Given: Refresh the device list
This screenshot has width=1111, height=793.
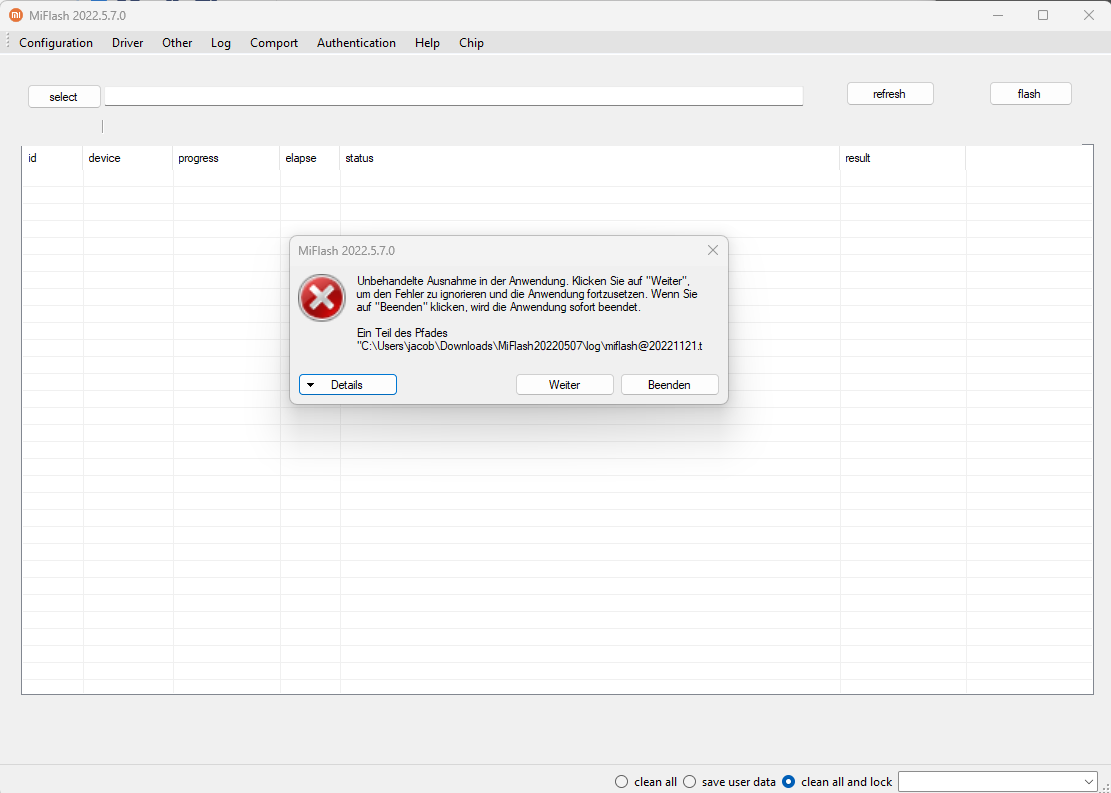Looking at the screenshot, I should point(889,94).
